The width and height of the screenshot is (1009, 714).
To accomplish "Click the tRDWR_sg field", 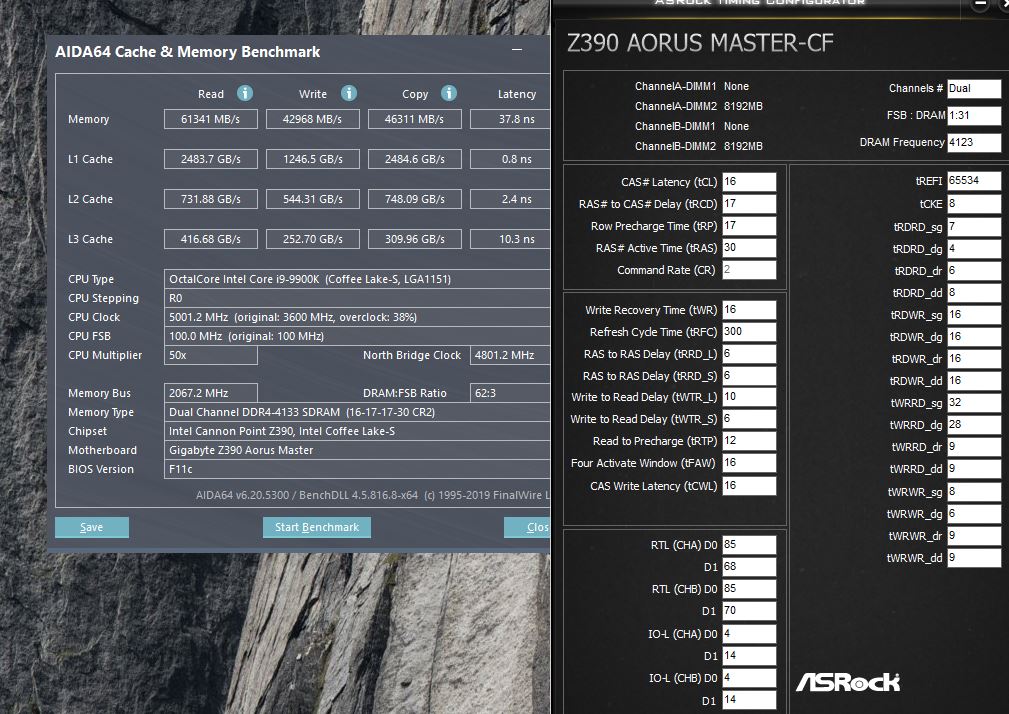I will click(974, 315).
